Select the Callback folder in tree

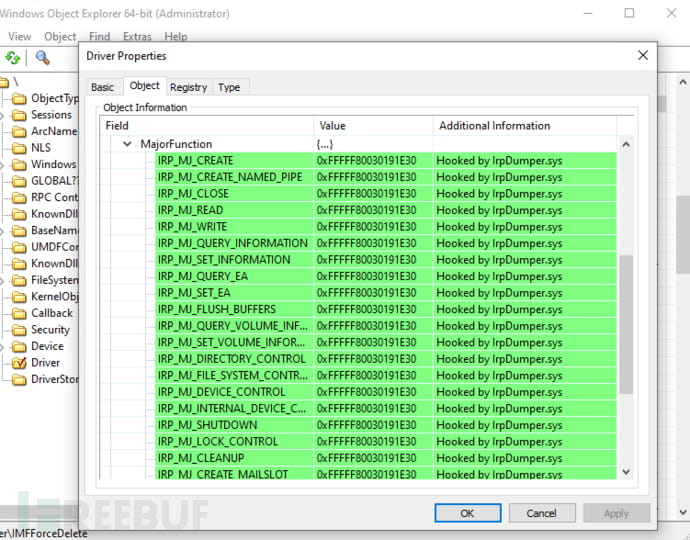pos(51,313)
